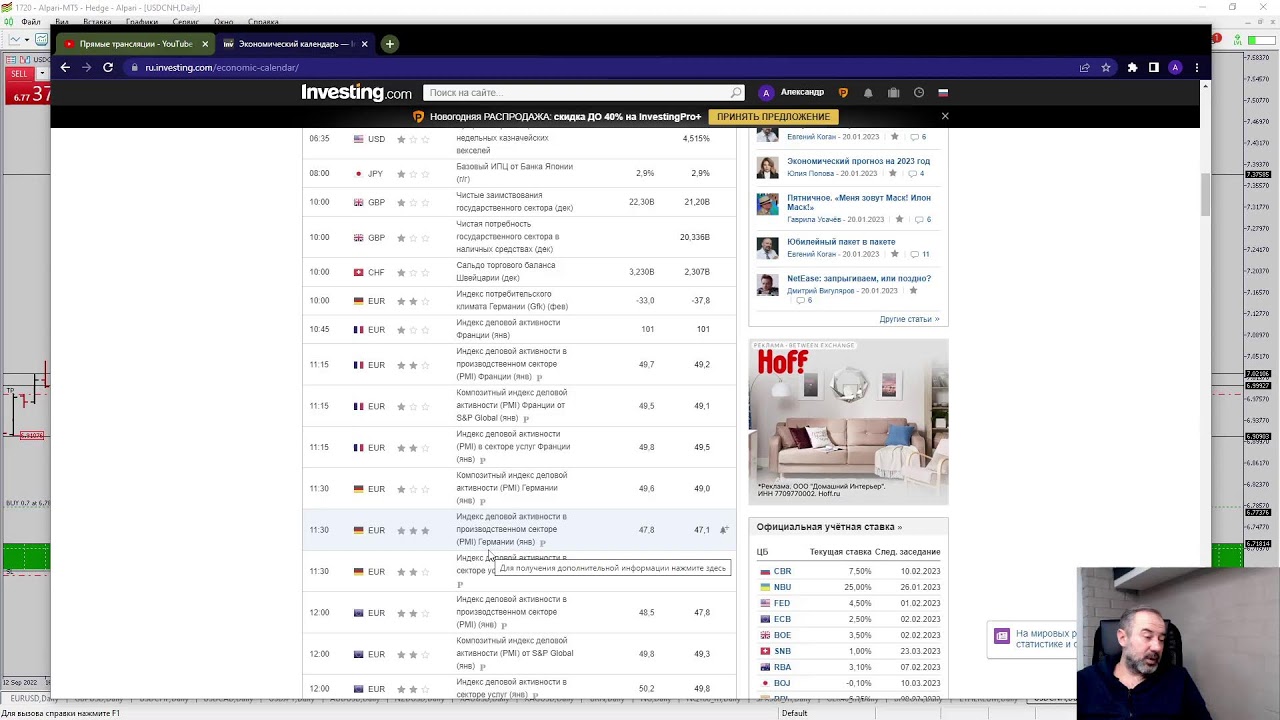
Task: Open event Композитный индекс деловой активности Германии
Action: [511, 488]
